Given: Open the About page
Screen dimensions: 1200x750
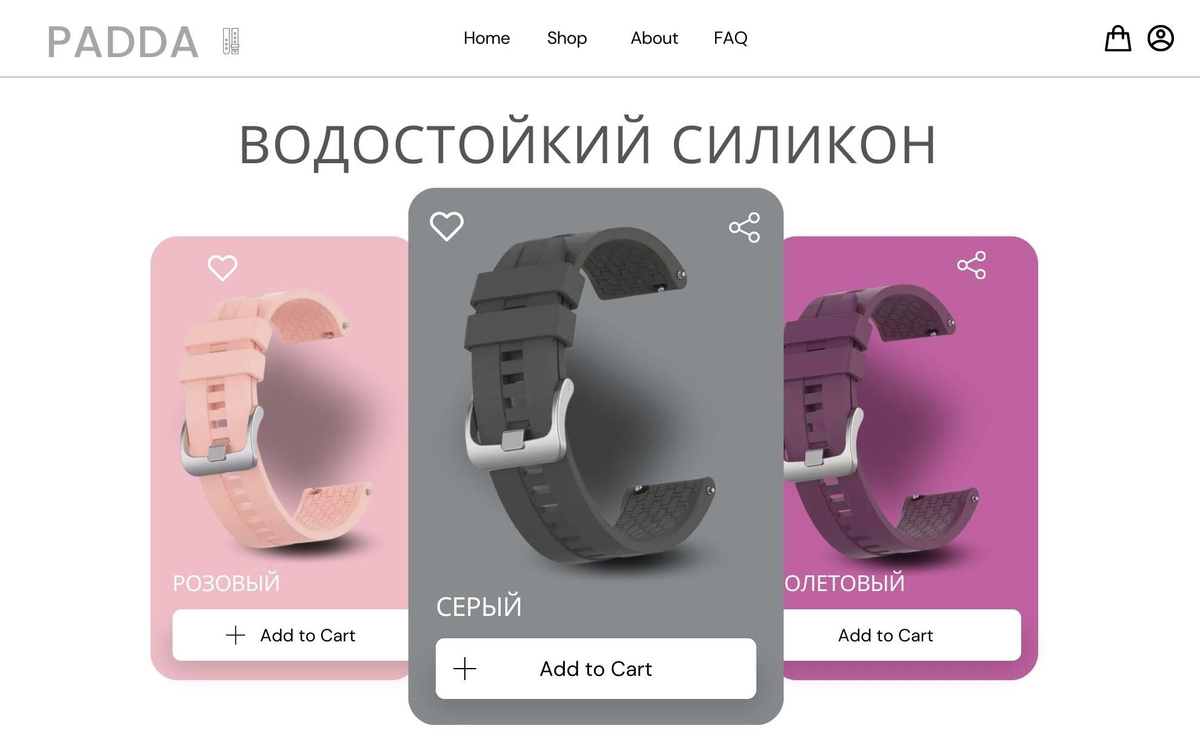Looking at the screenshot, I should click(654, 38).
